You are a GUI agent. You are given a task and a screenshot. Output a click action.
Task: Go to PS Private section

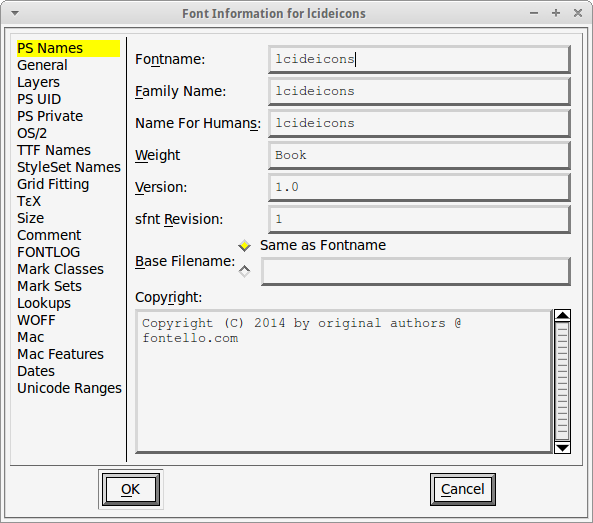pos(50,116)
